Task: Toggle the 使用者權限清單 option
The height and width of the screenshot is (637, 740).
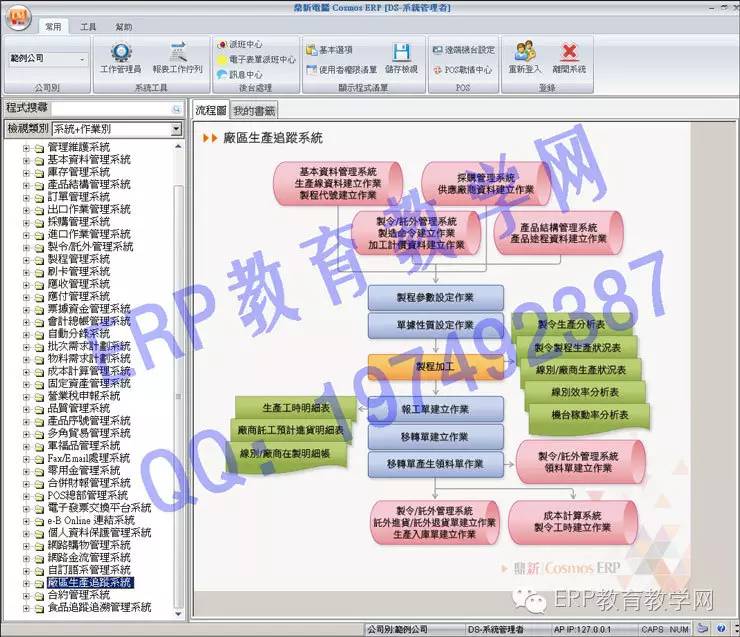Action: pos(340,70)
